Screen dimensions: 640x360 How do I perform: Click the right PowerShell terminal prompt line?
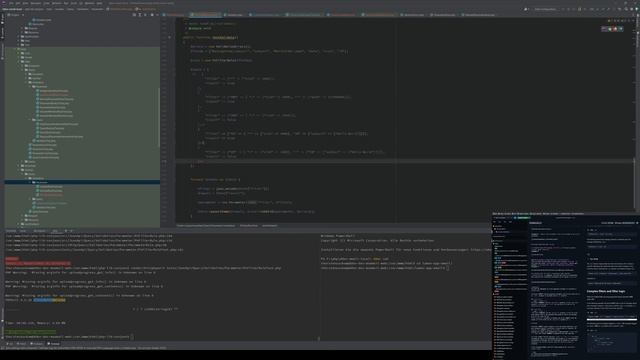(384, 268)
